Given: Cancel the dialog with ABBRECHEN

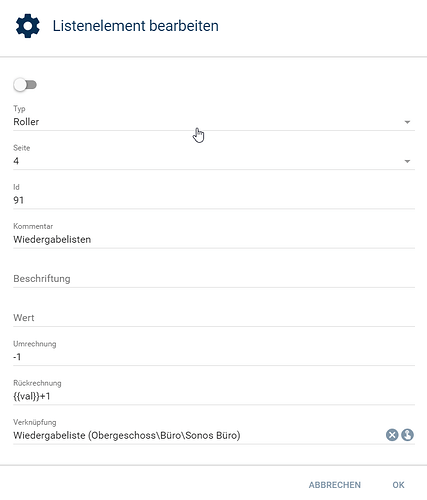Looking at the screenshot, I should point(335,485).
